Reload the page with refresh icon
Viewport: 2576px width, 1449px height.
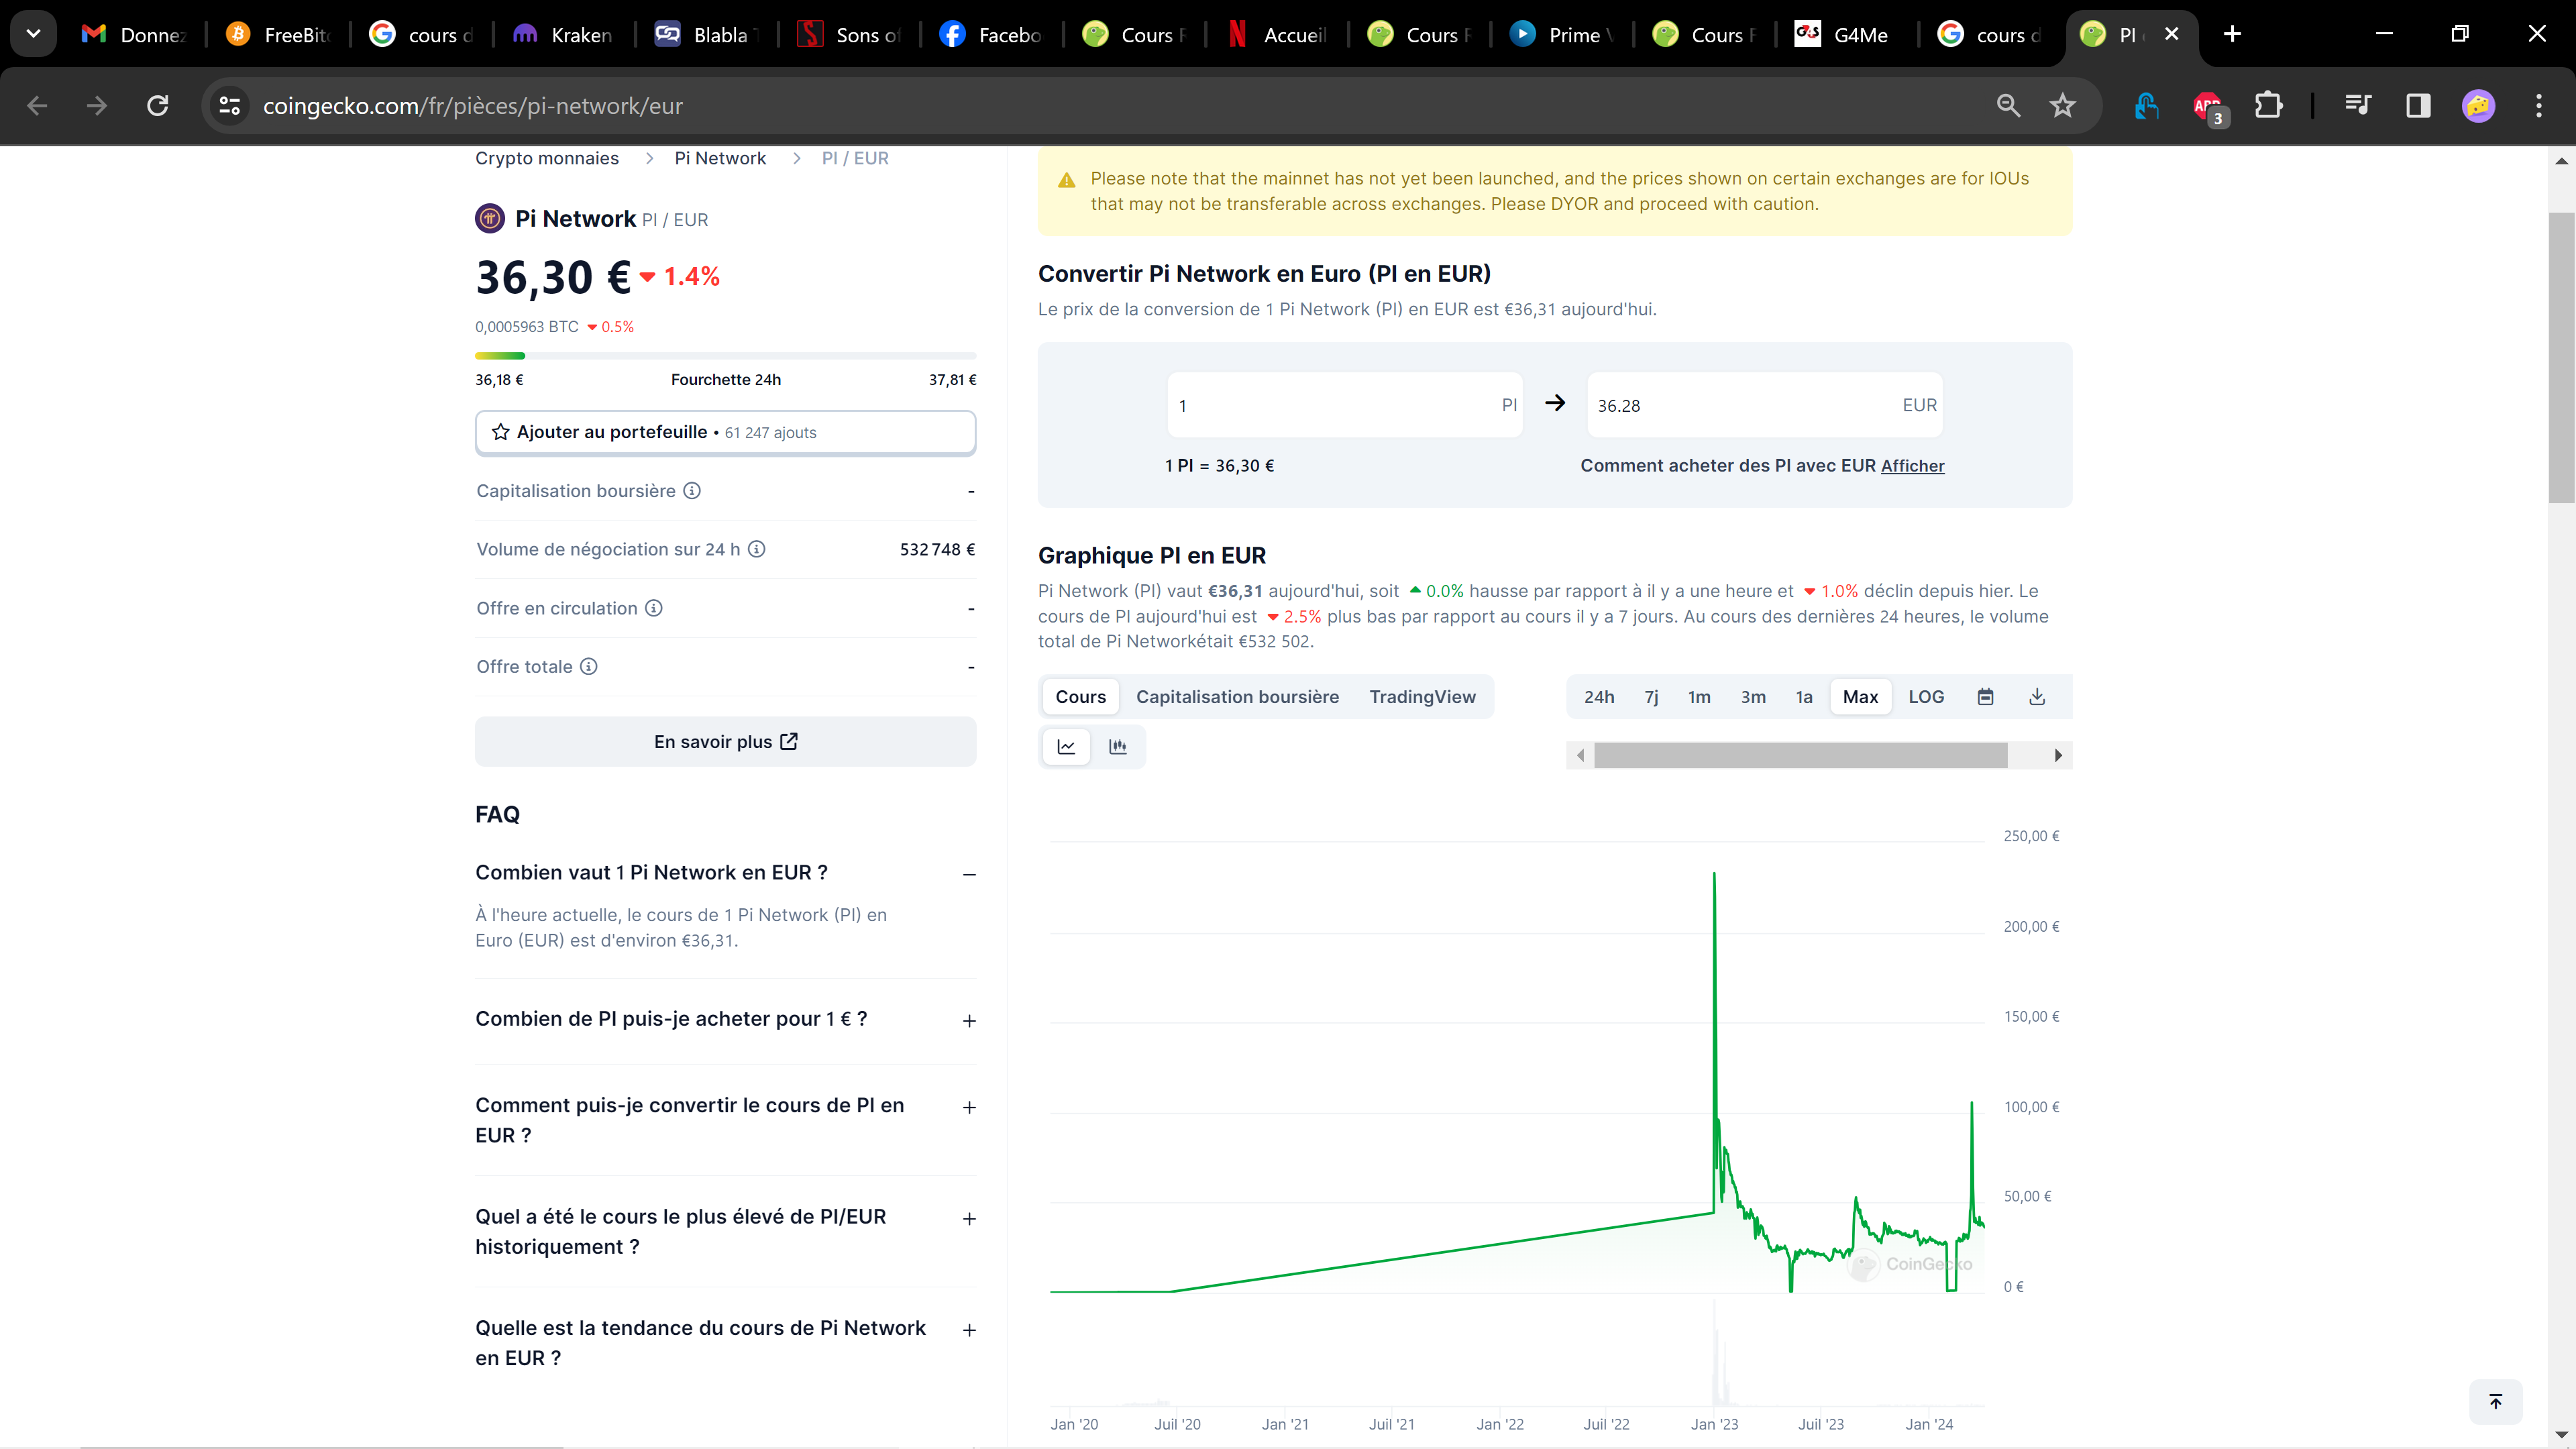[158, 106]
